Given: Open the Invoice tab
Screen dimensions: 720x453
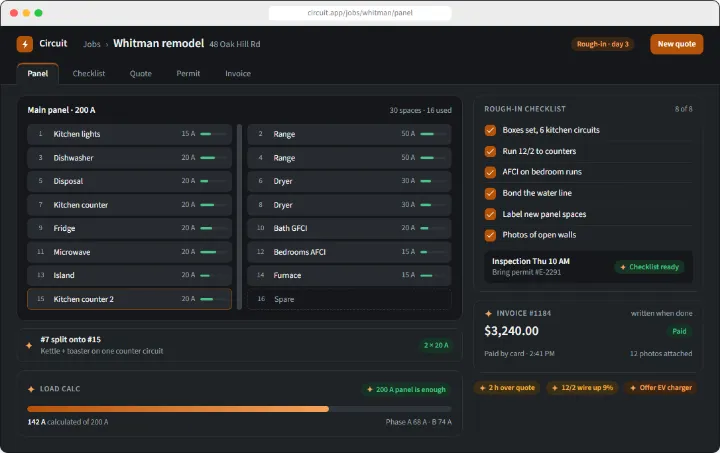Looking at the screenshot, I should [238, 73].
